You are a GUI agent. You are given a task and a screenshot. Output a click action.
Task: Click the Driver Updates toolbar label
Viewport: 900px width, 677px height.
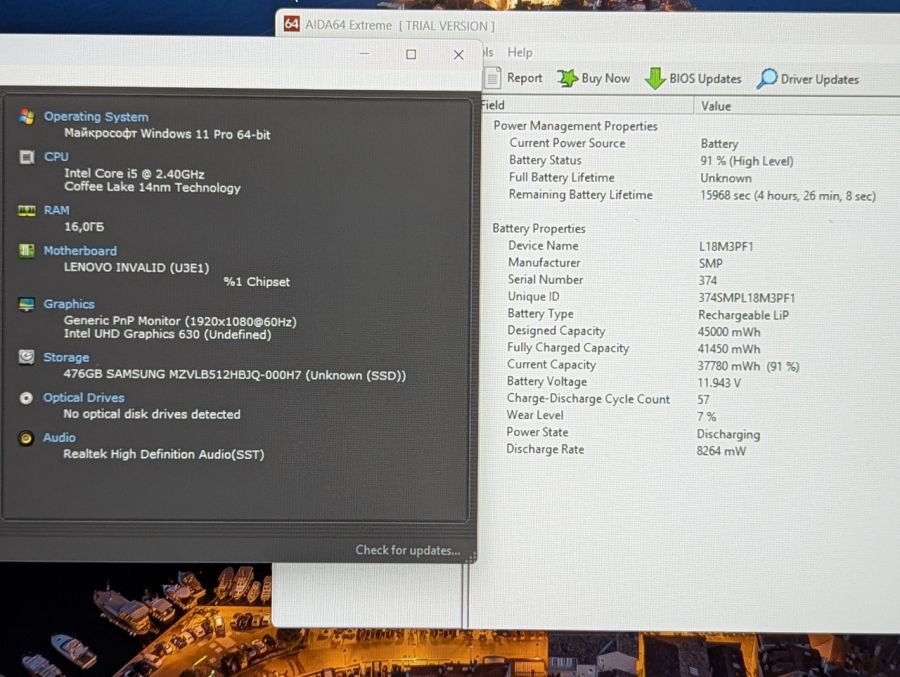tap(820, 79)
